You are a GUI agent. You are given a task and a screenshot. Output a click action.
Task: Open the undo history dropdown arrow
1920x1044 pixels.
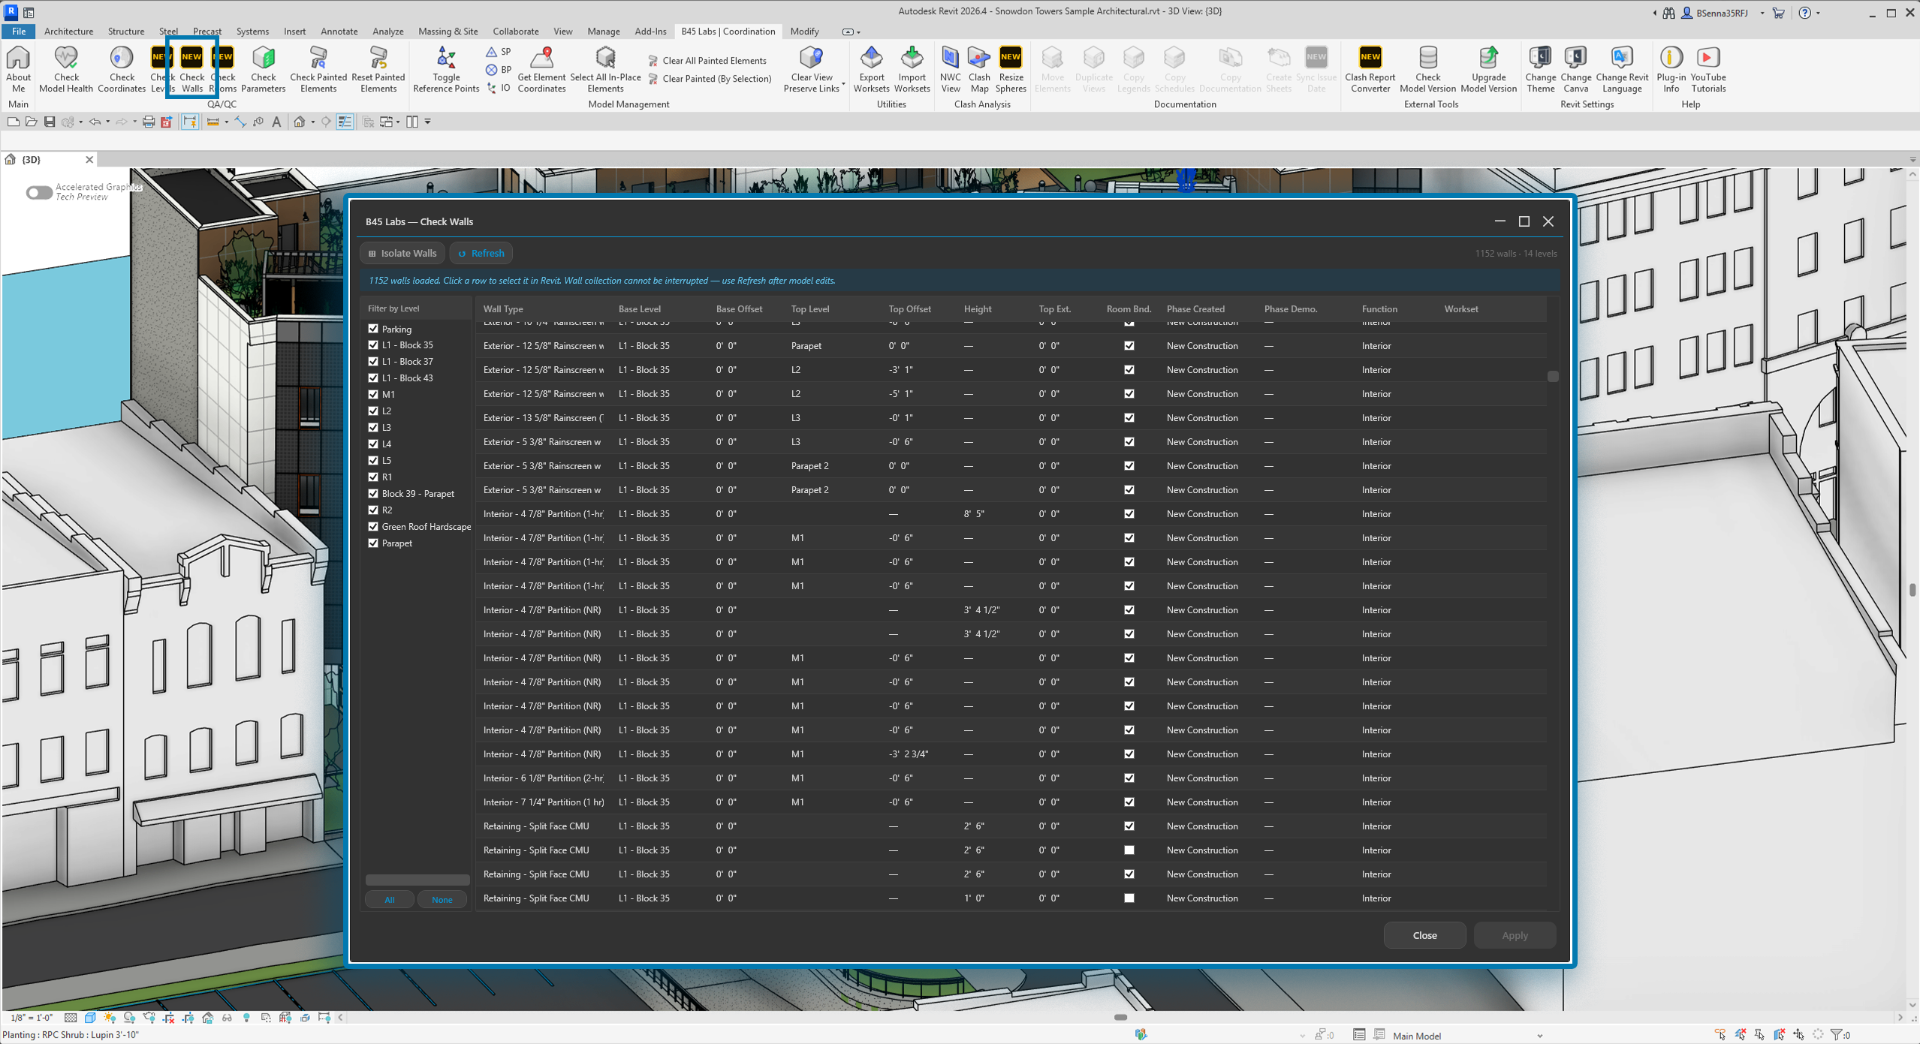coord(108,122)
